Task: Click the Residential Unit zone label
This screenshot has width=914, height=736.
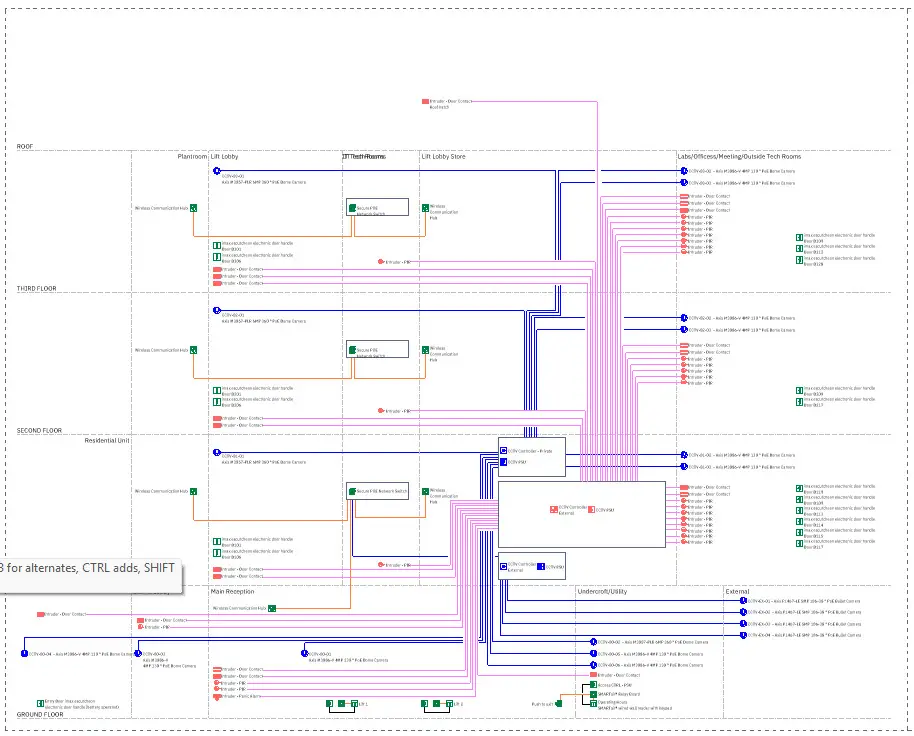Action: click(107, 441)
